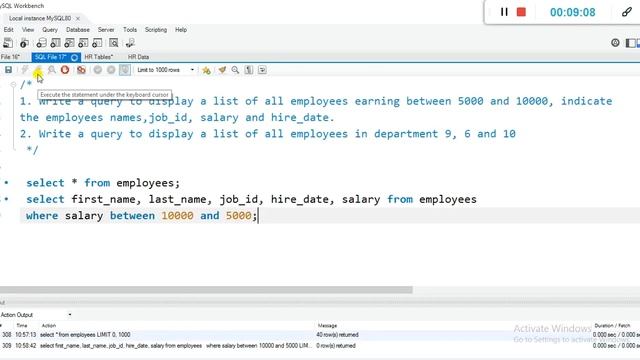Select Local instance MySQL80 tab
Screen dimensions: 640x360
40,18
